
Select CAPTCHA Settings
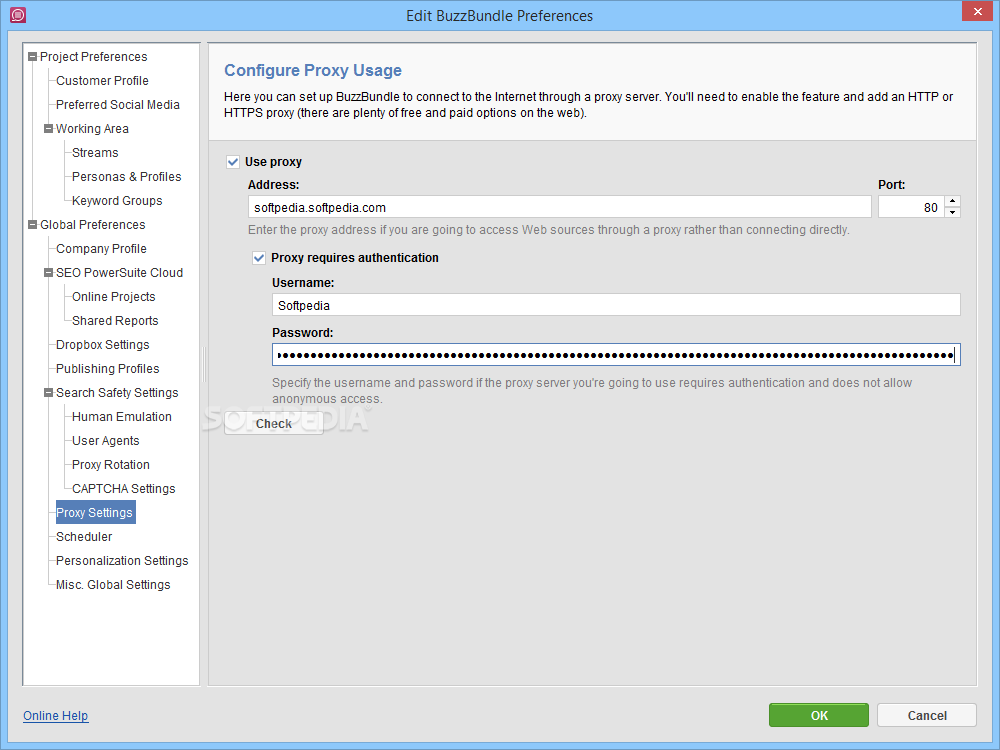(124, 489)
